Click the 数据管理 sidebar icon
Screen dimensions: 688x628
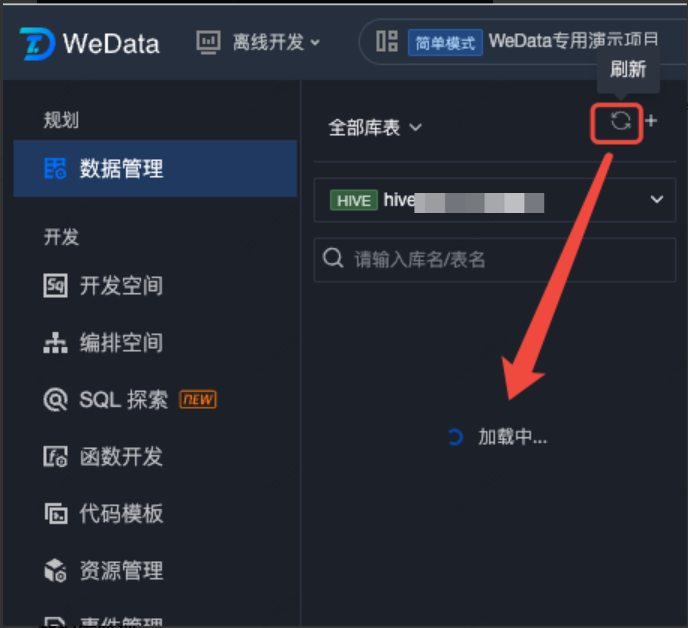coord(55,169)
